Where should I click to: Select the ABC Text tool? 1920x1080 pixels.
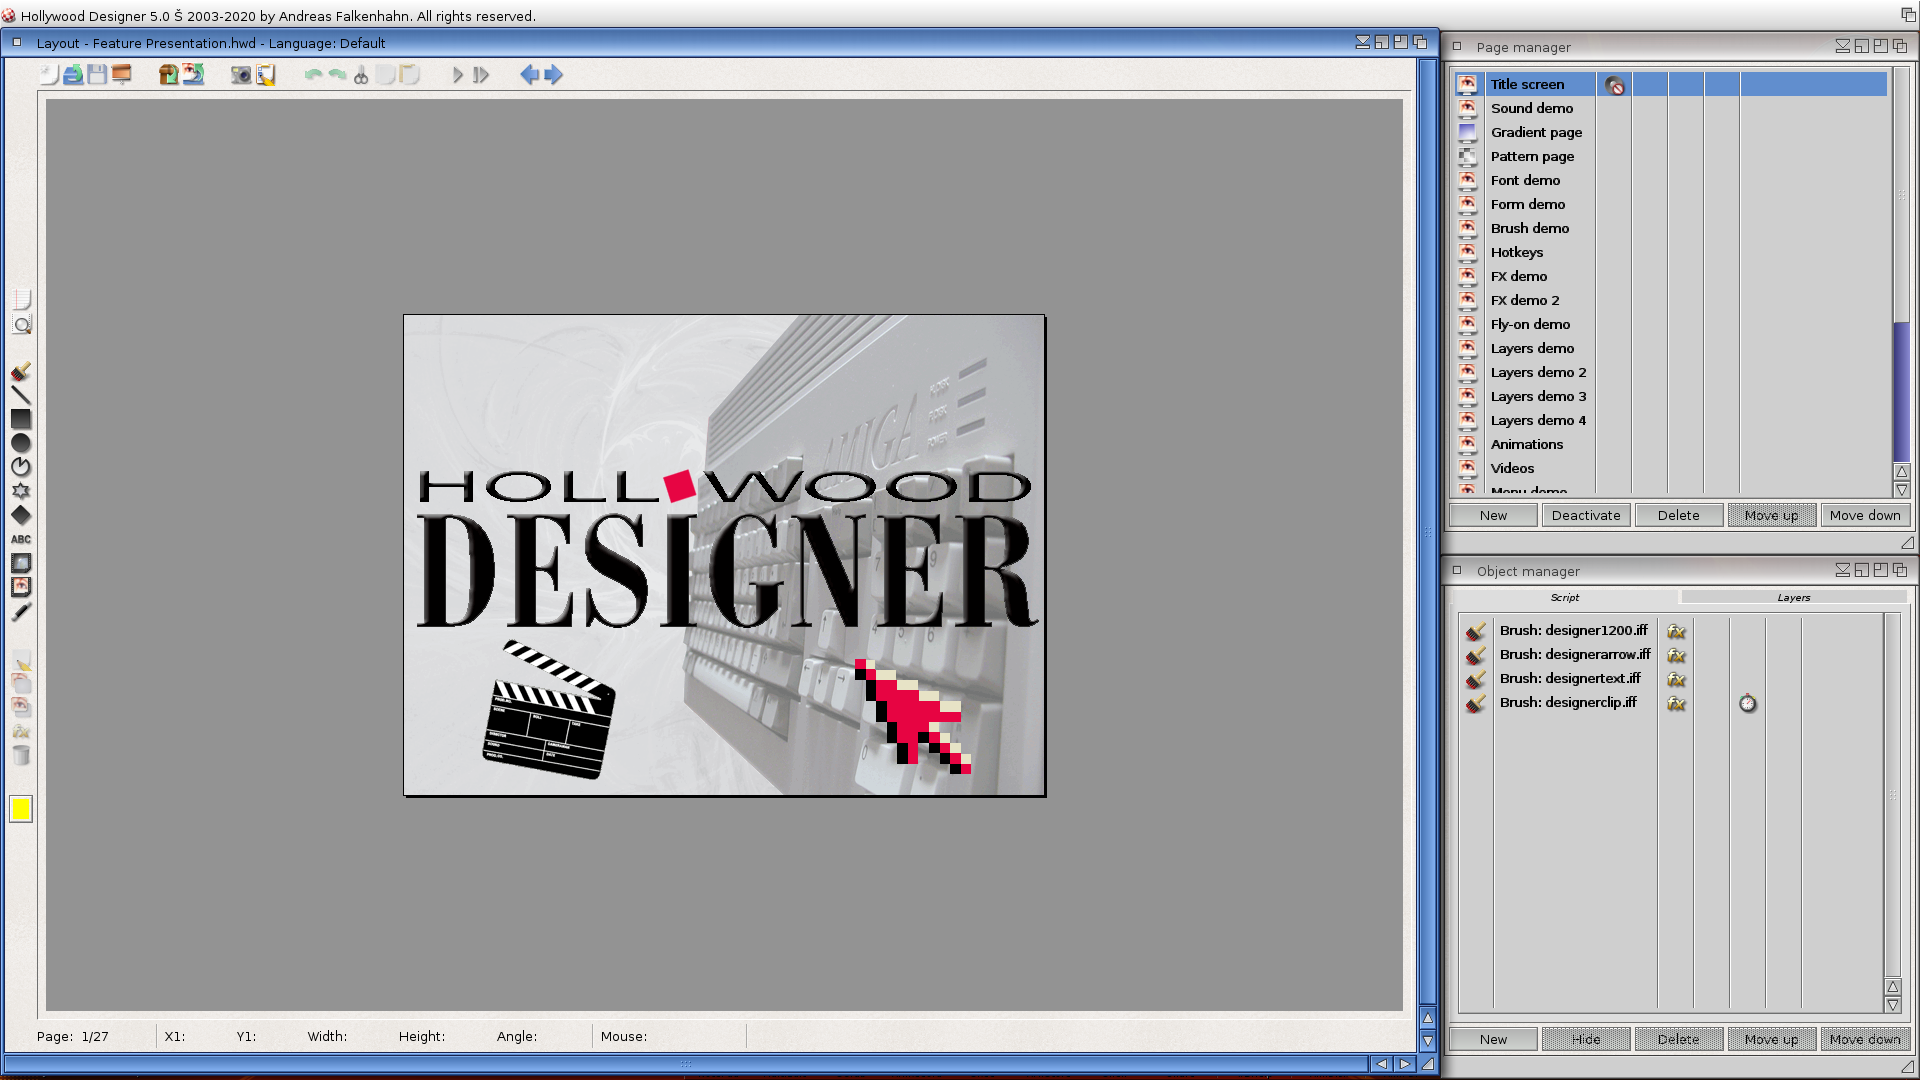[21, 539]
